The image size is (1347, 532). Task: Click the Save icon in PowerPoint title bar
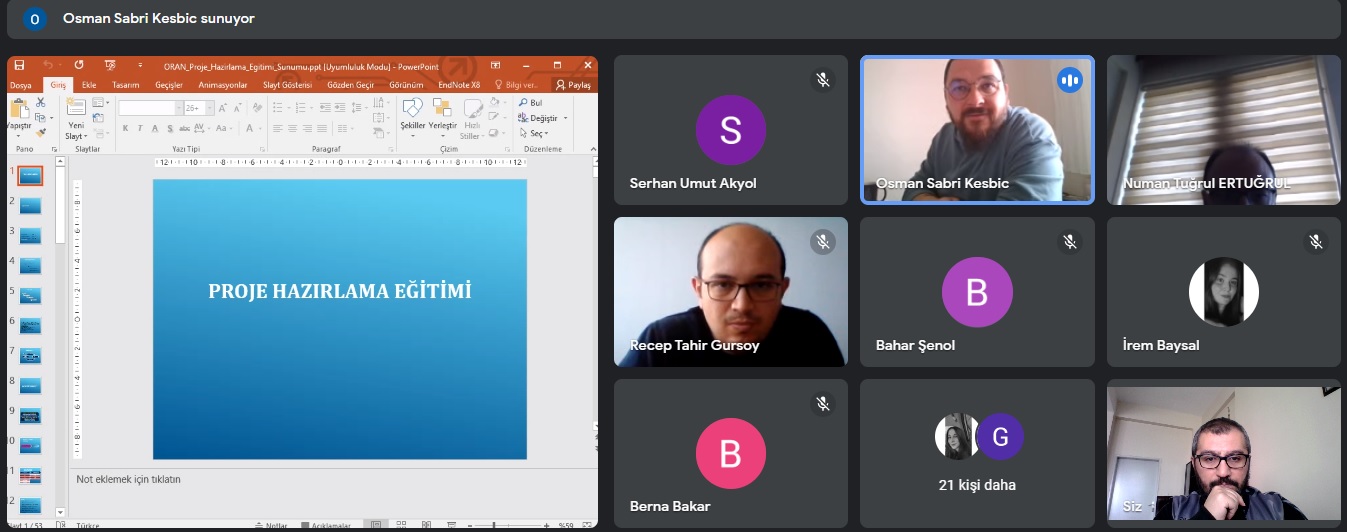(19, 65)
